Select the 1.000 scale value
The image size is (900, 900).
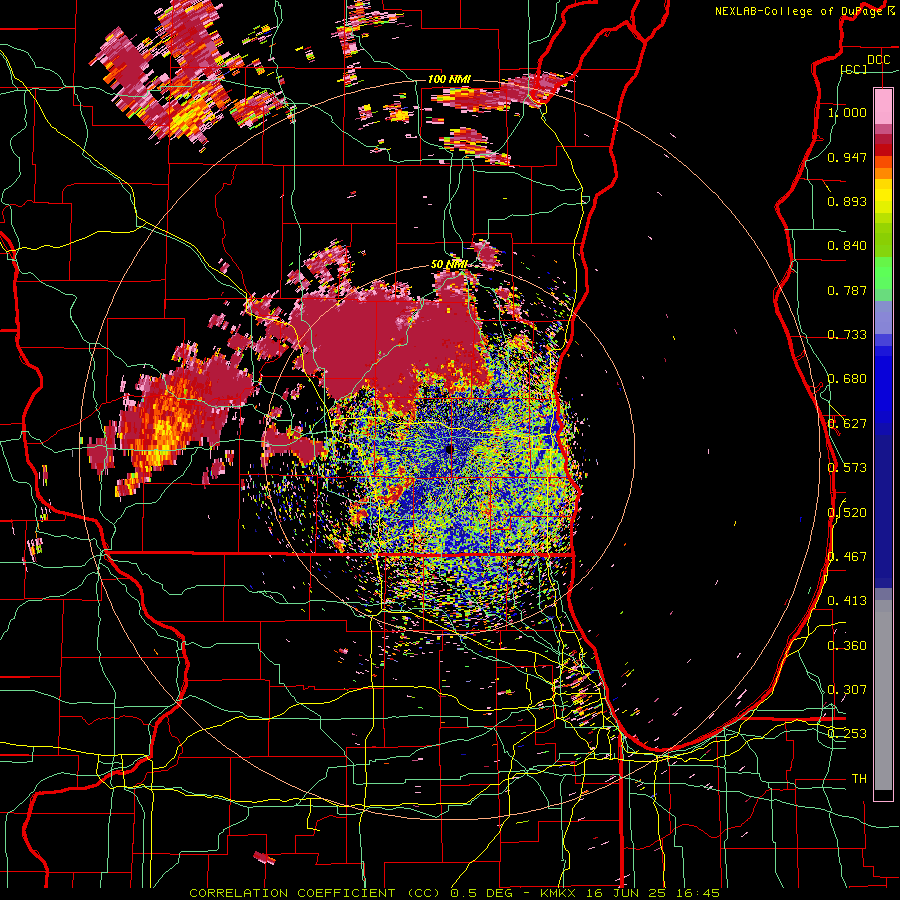847,113
